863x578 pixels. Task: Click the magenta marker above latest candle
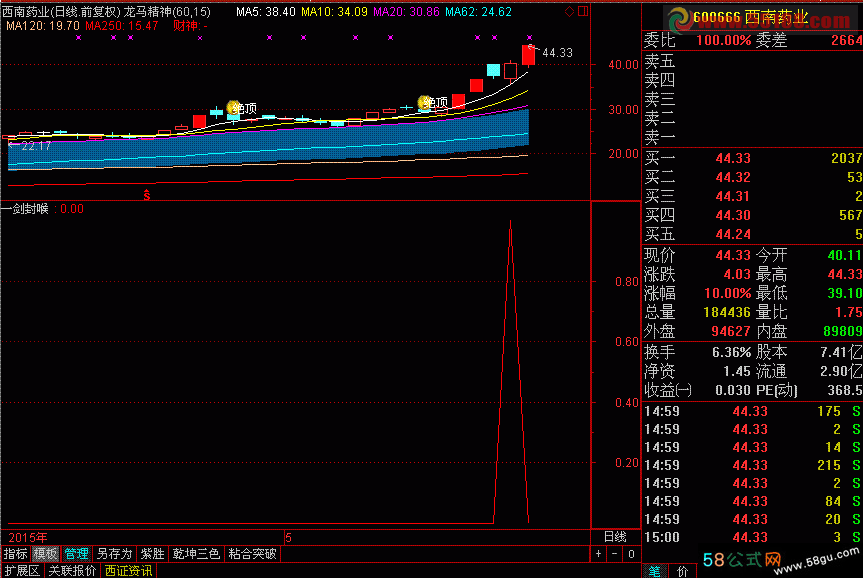click(529, 37)
